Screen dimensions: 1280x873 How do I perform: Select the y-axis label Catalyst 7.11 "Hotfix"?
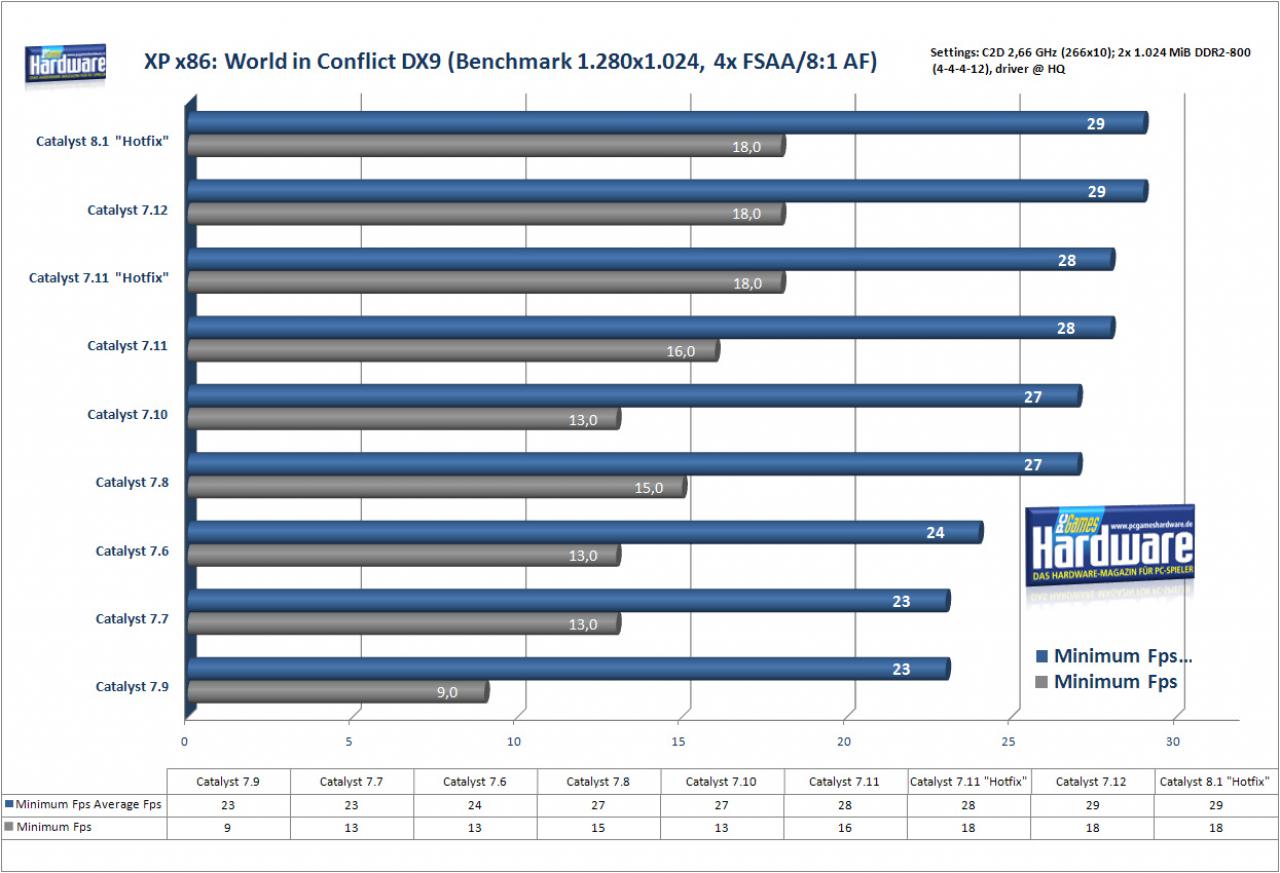98,278
